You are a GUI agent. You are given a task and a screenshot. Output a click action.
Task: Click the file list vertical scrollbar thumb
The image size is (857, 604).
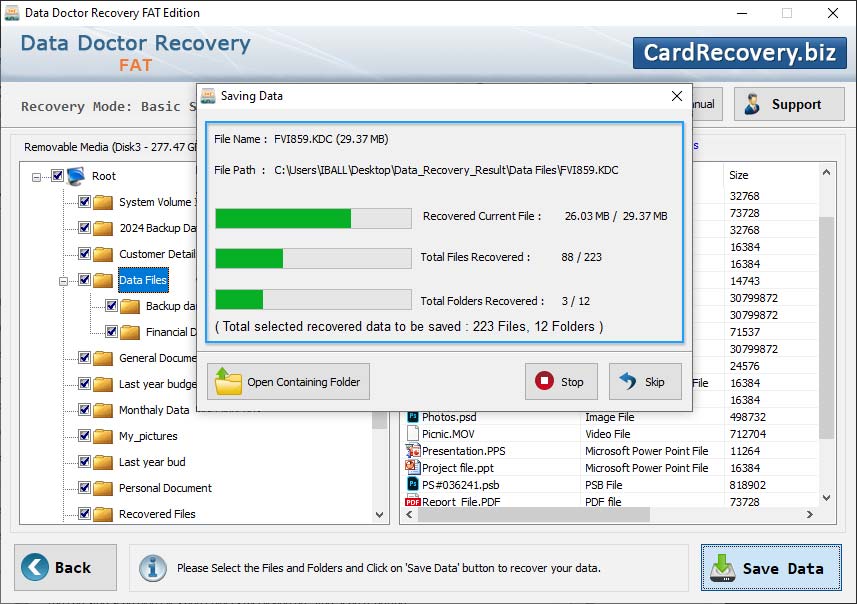pos(826,328)
